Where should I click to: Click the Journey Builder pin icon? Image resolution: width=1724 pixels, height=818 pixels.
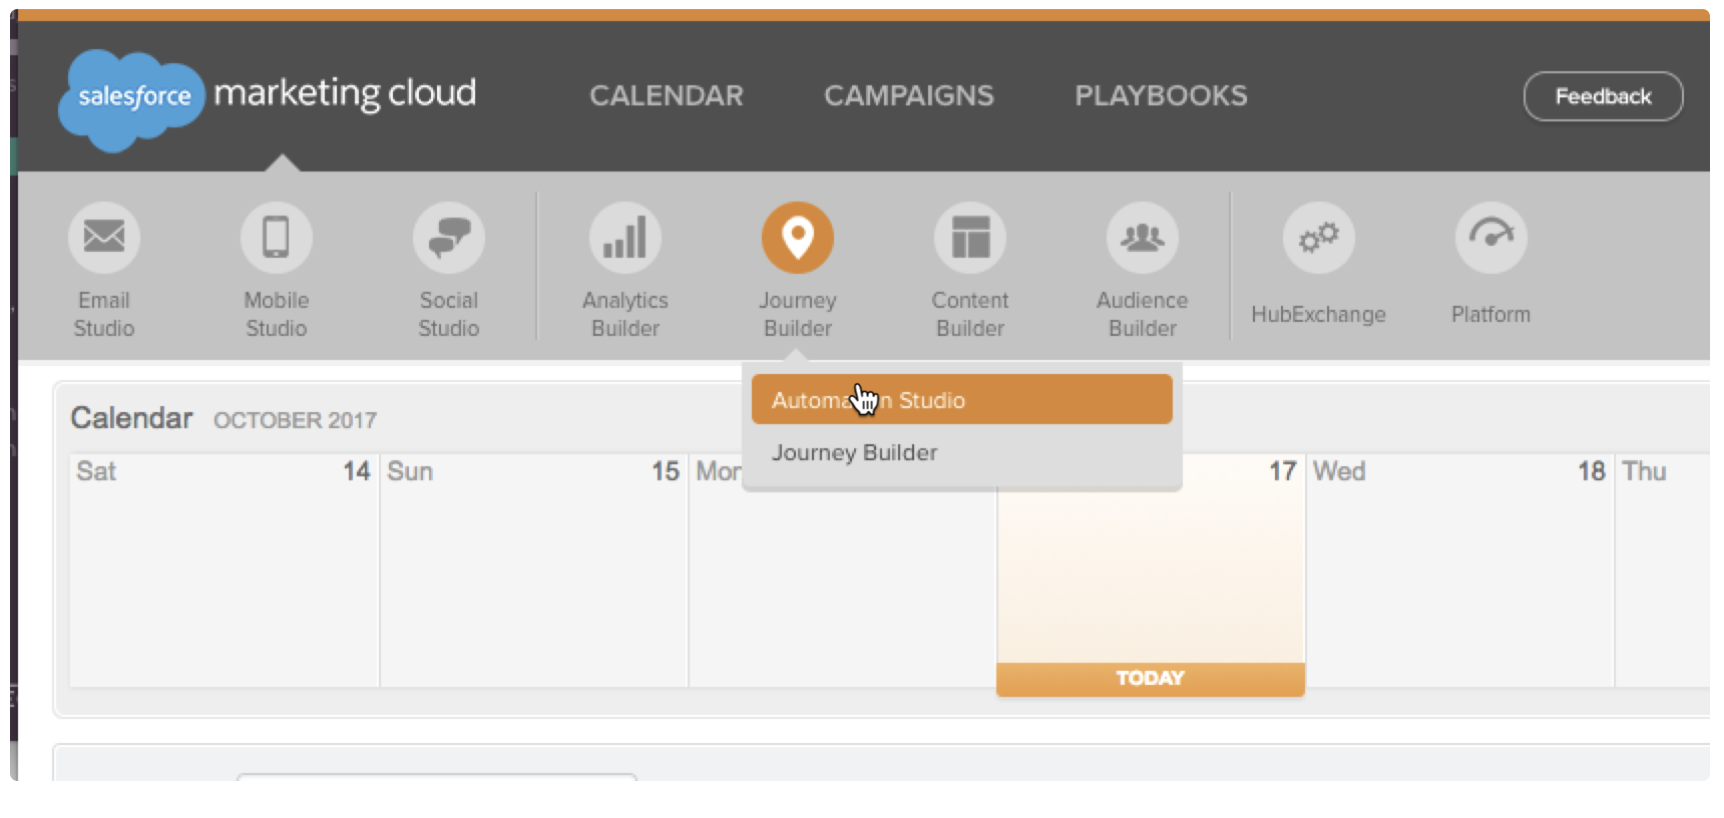(797, 237)
